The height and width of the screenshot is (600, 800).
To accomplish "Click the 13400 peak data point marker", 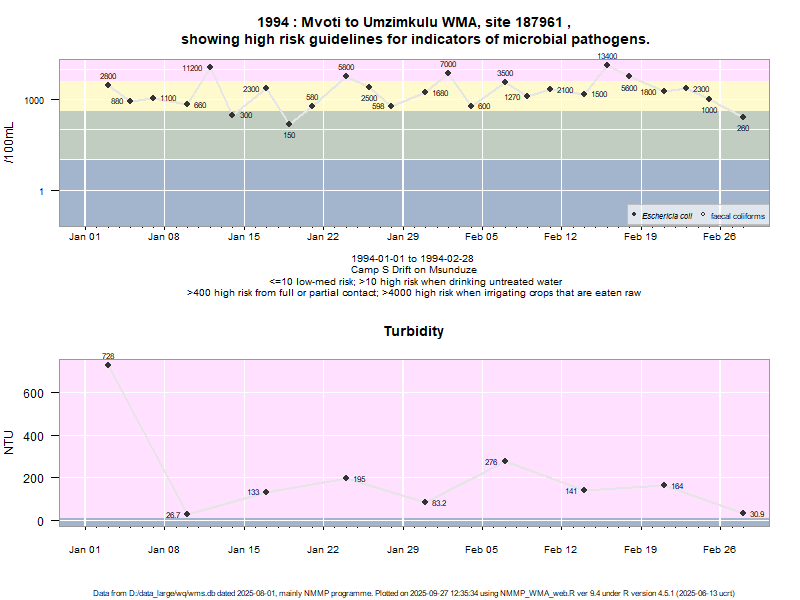I will click(x=606, y=65).
